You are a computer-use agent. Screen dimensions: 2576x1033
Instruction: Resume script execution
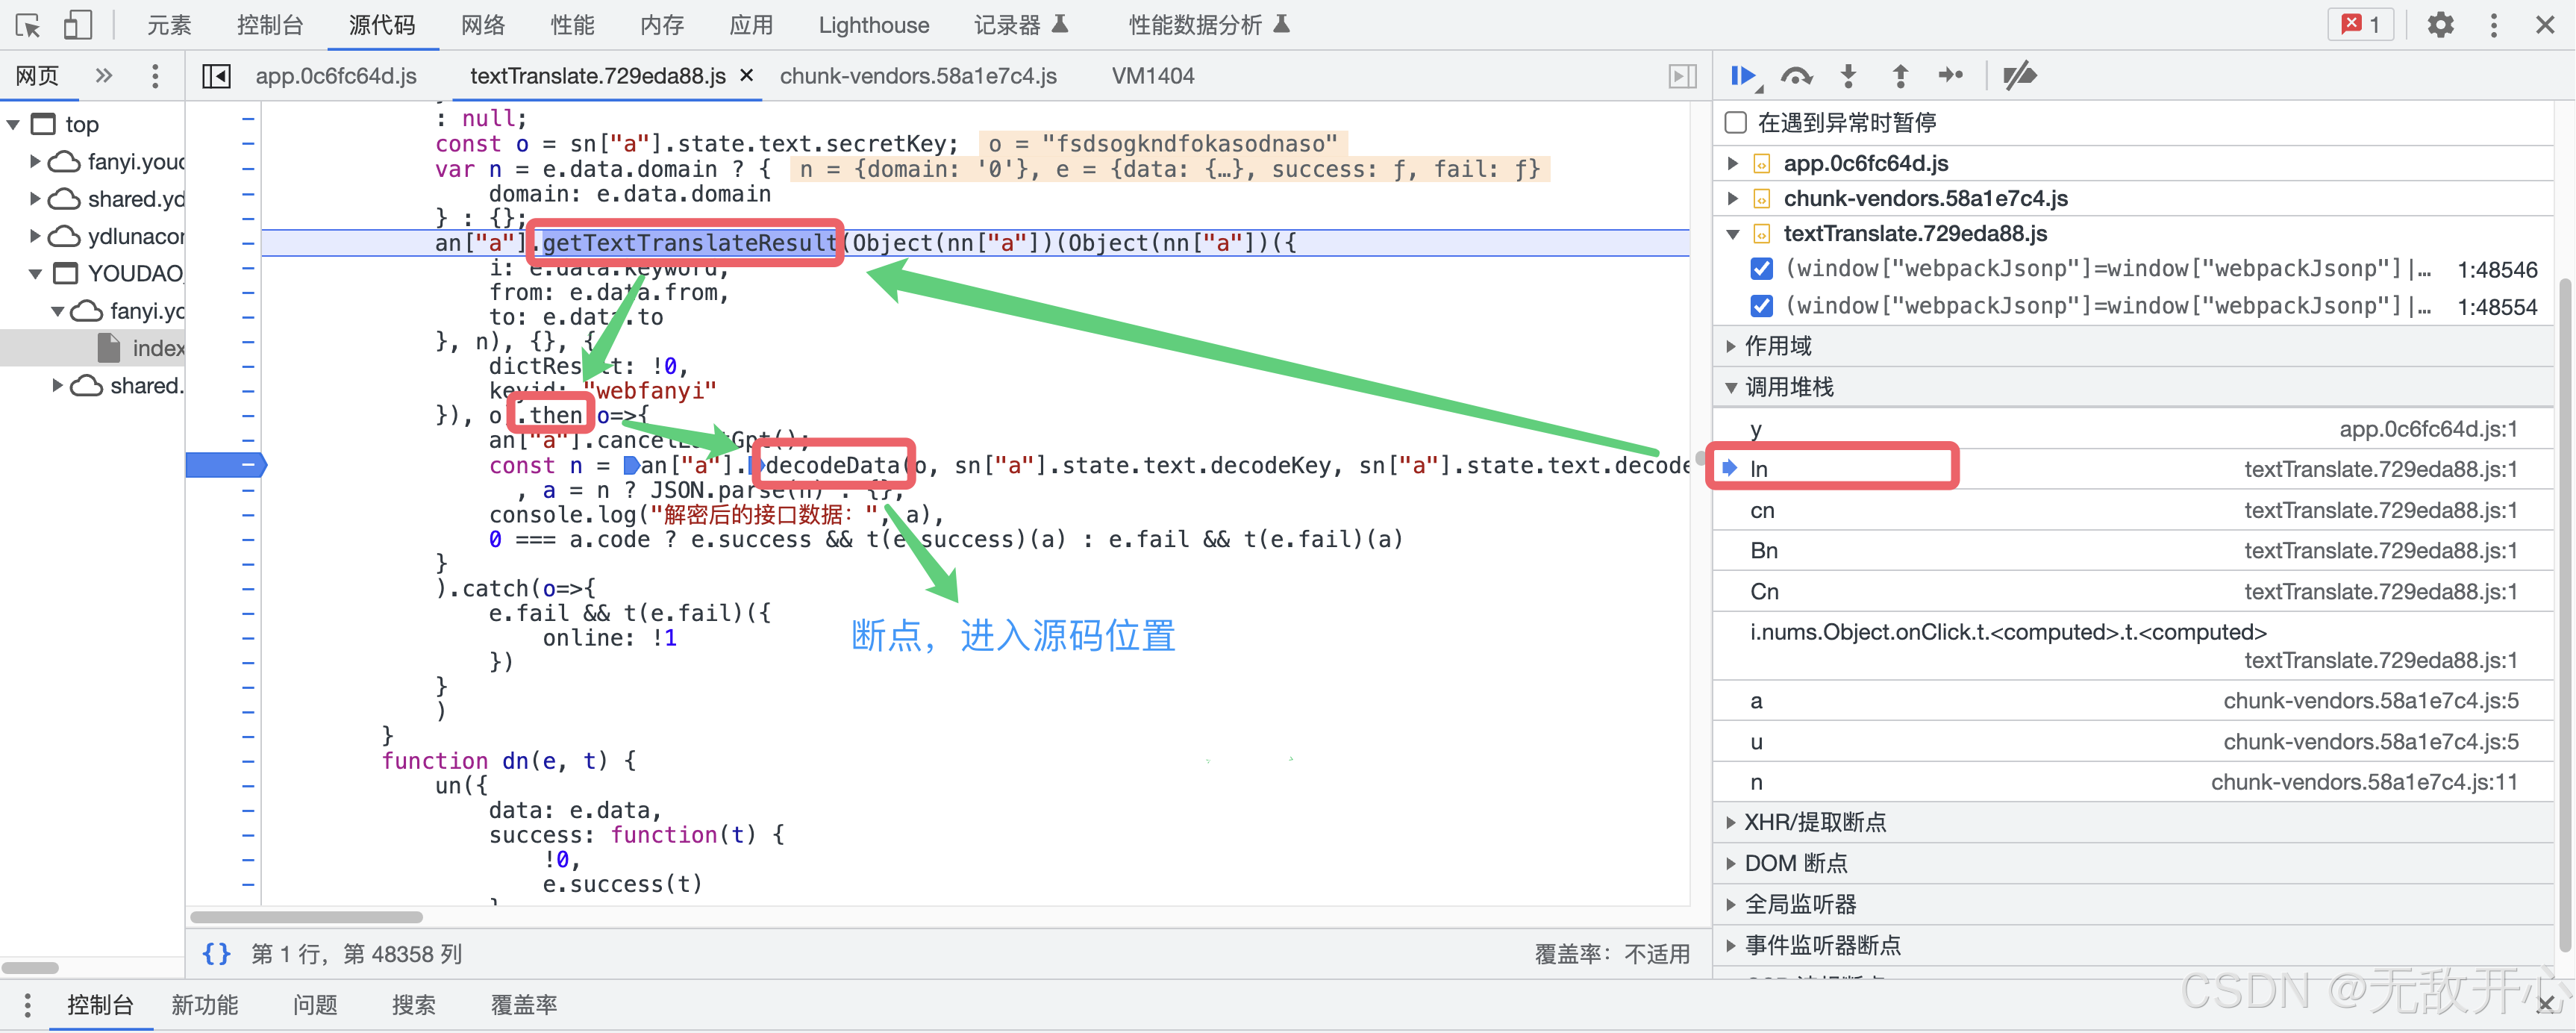click(x=1744, y=76)
